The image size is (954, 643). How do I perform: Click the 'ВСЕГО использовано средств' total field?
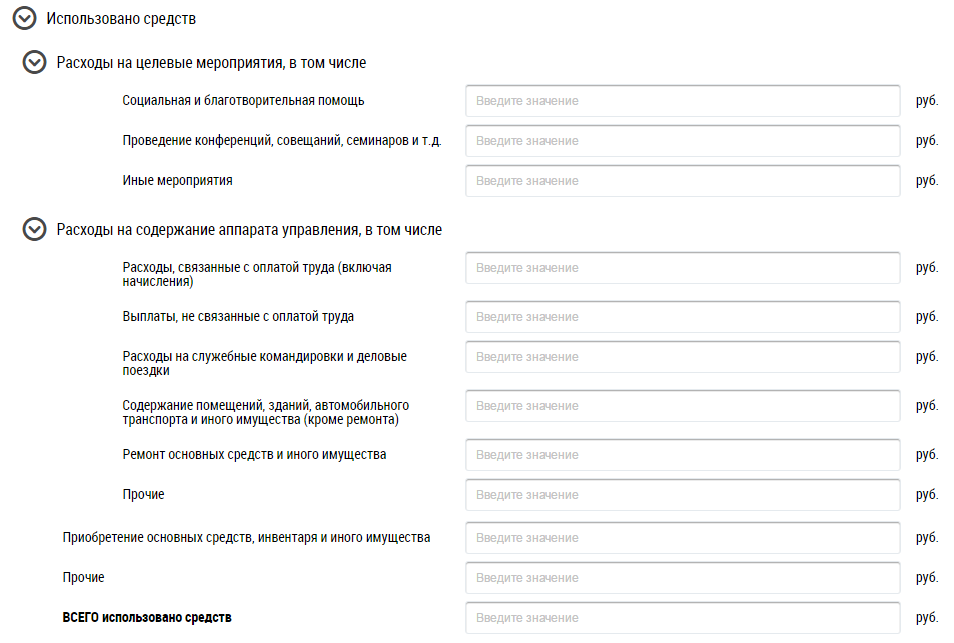point(683,618)
